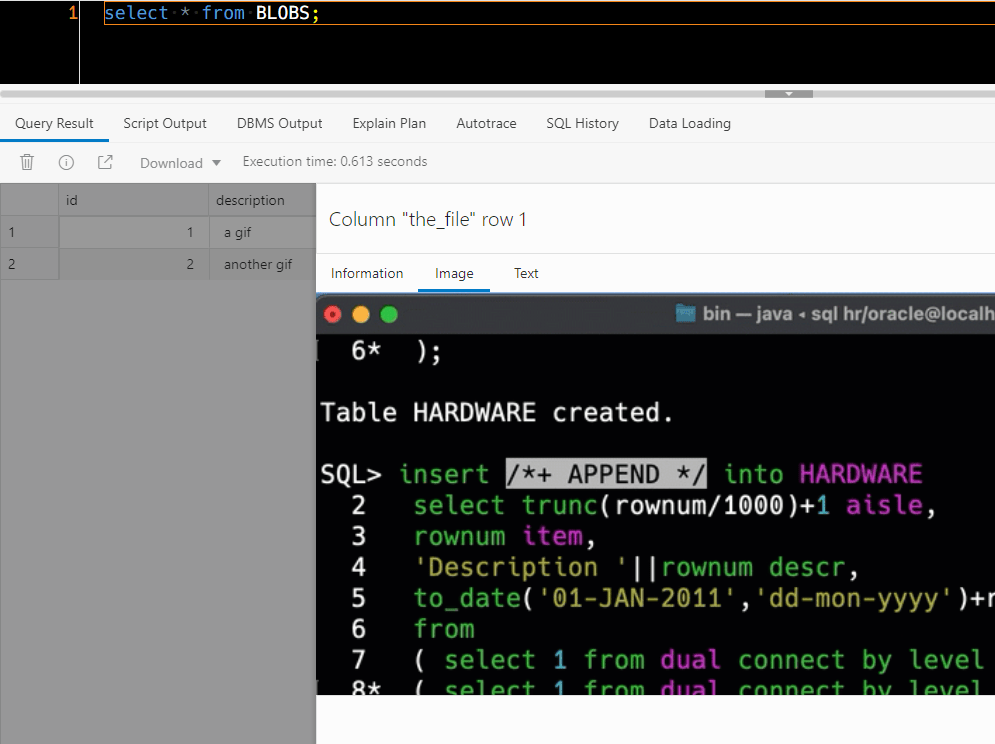Select the 'another gif' description cell
Viewport: 995px width, 744px height.
[262, 264]
